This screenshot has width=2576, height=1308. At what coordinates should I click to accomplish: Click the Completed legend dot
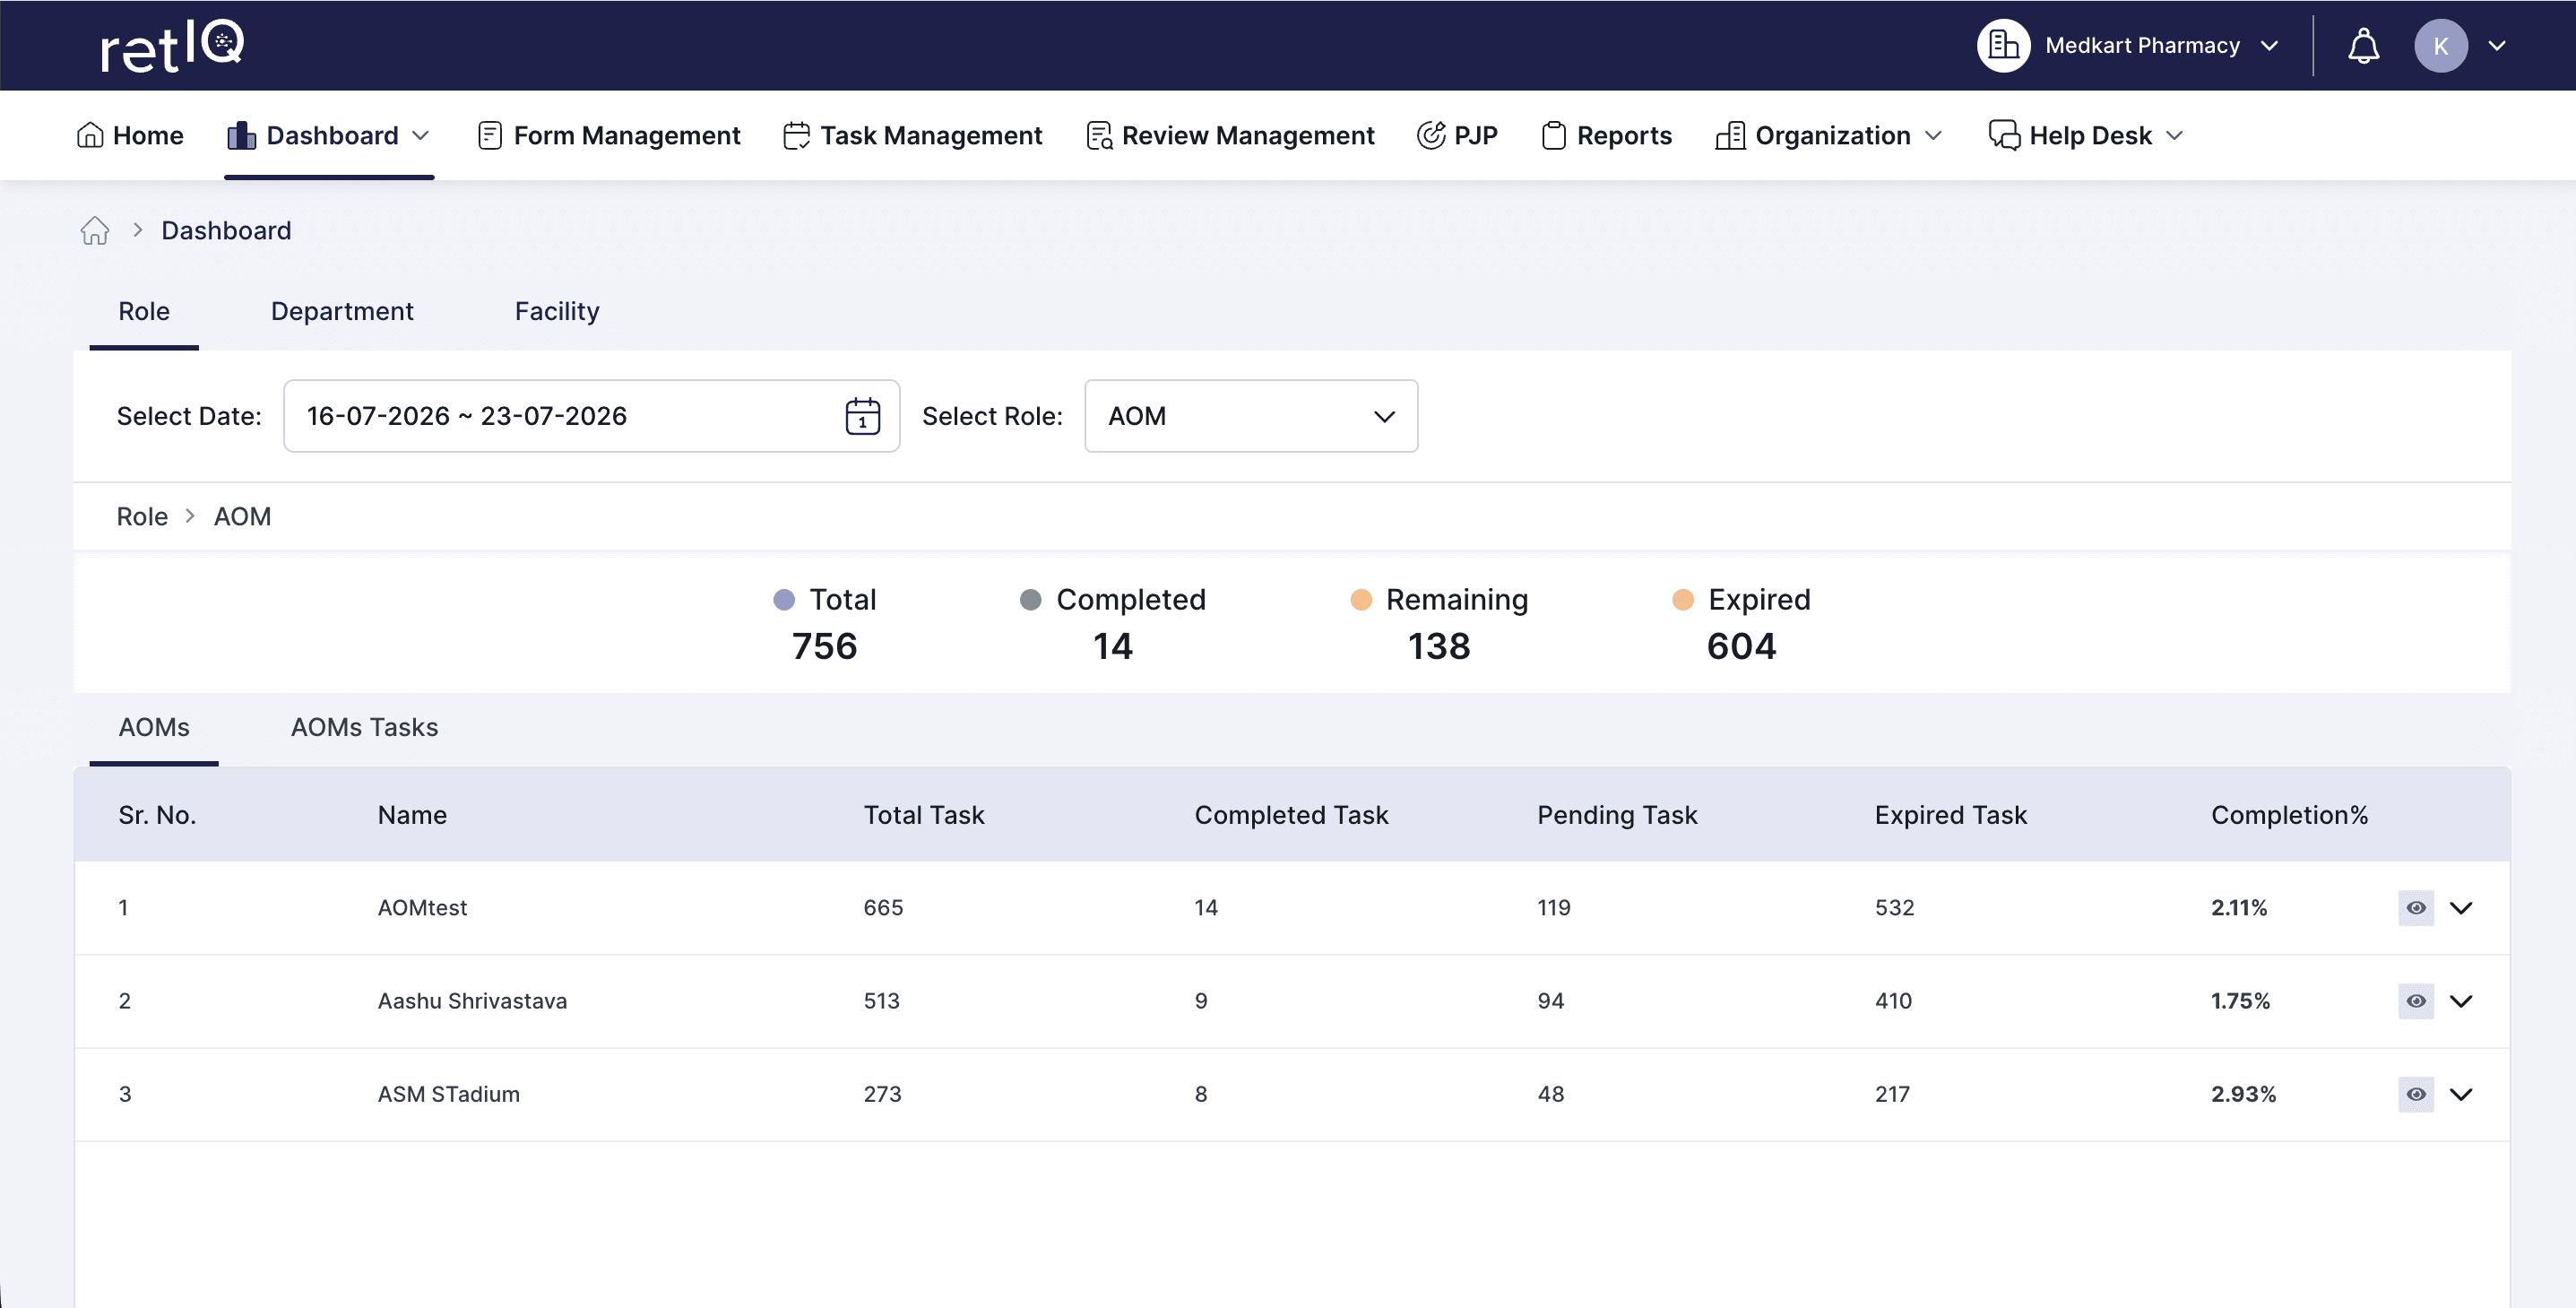[x=1030, y=599]
